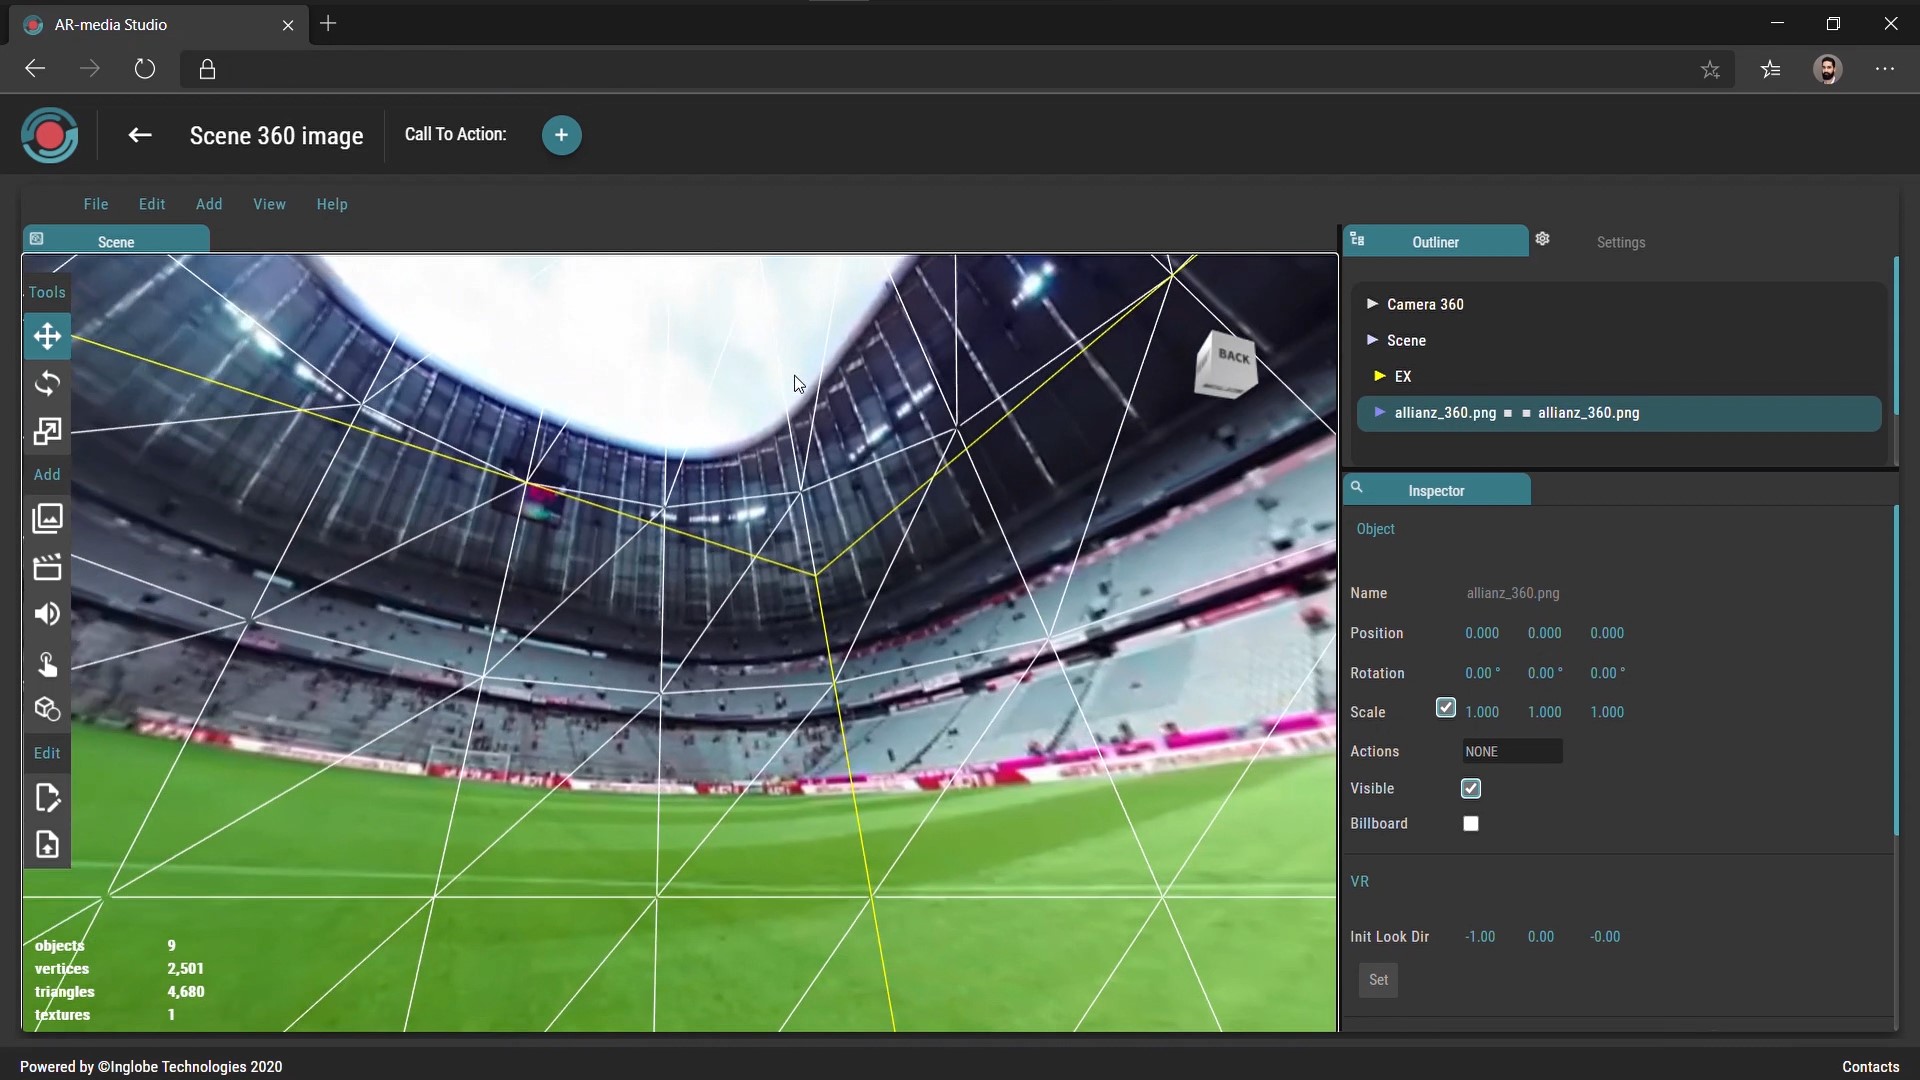Expand the Scene node in Outliner
Screen dimensions: 1920x1080
coord(1372,340)
